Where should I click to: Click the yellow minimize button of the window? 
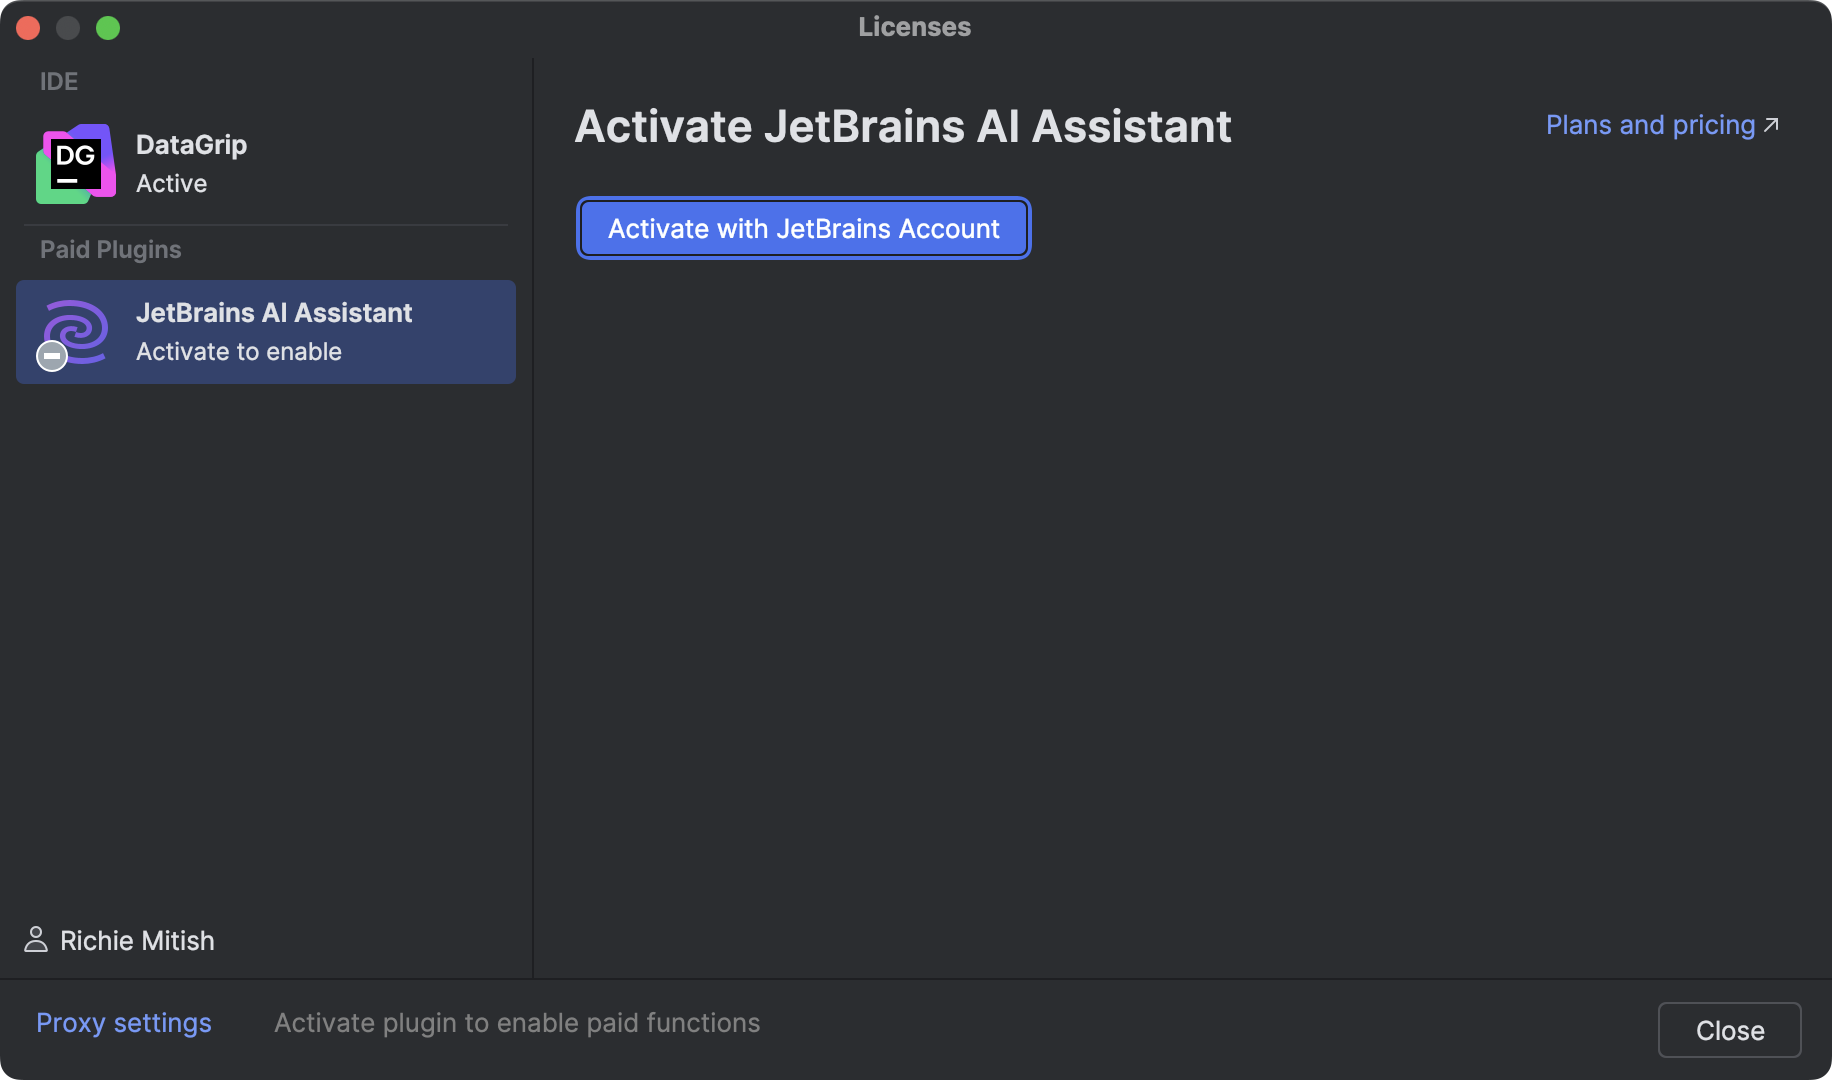pyautogui.click(x=68, y=28)
